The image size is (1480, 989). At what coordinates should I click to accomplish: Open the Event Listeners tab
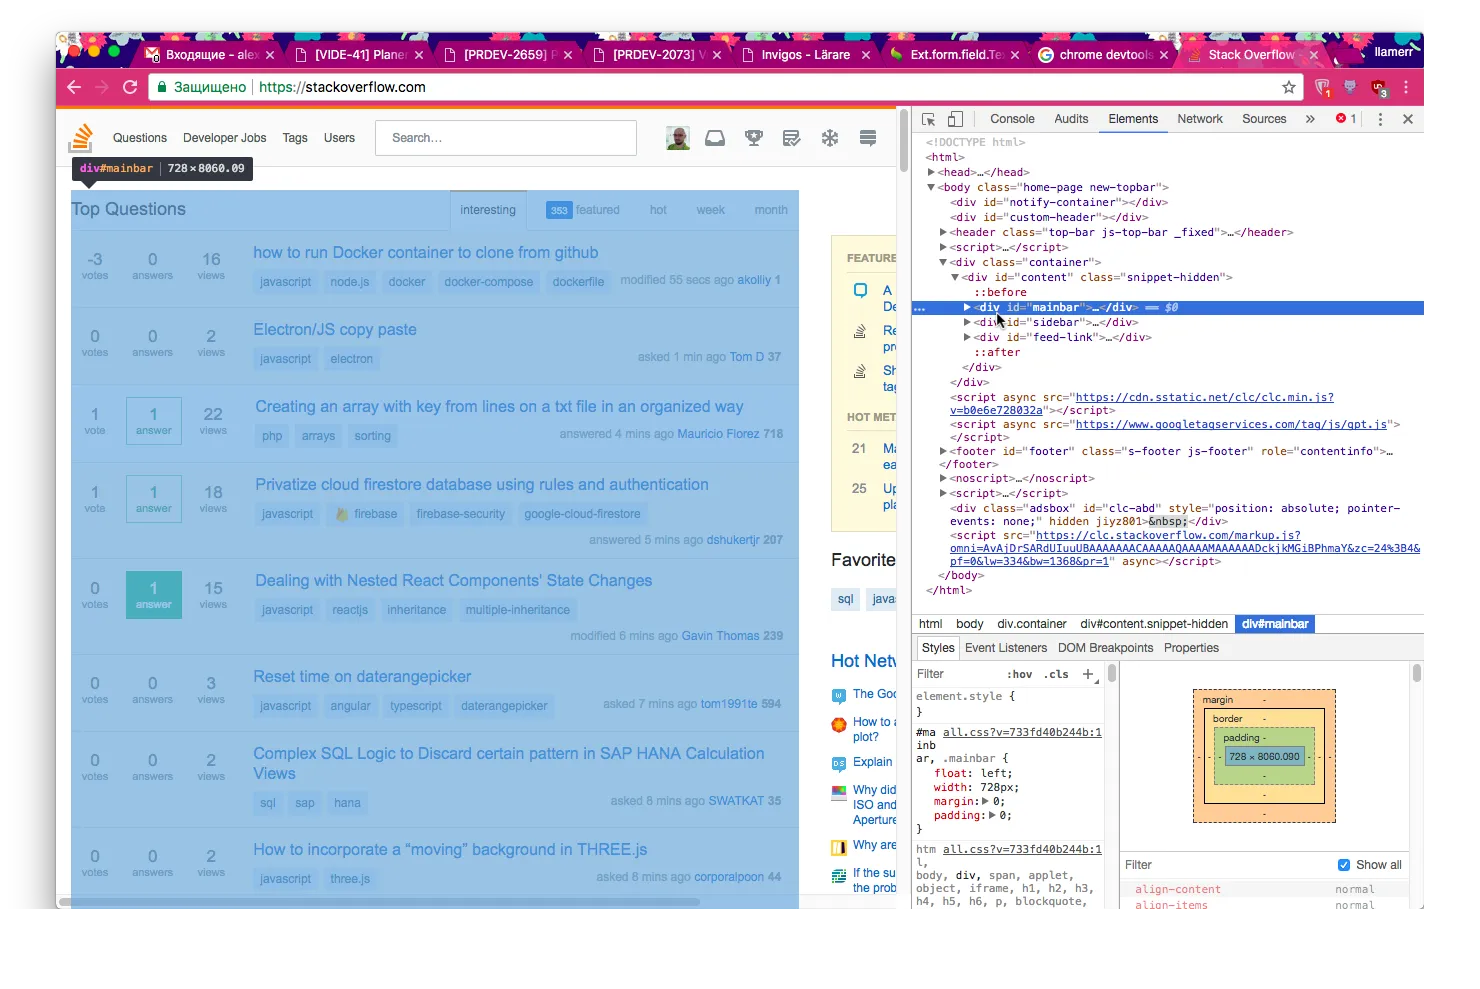pyautogui.click(x=1006, y=648)
